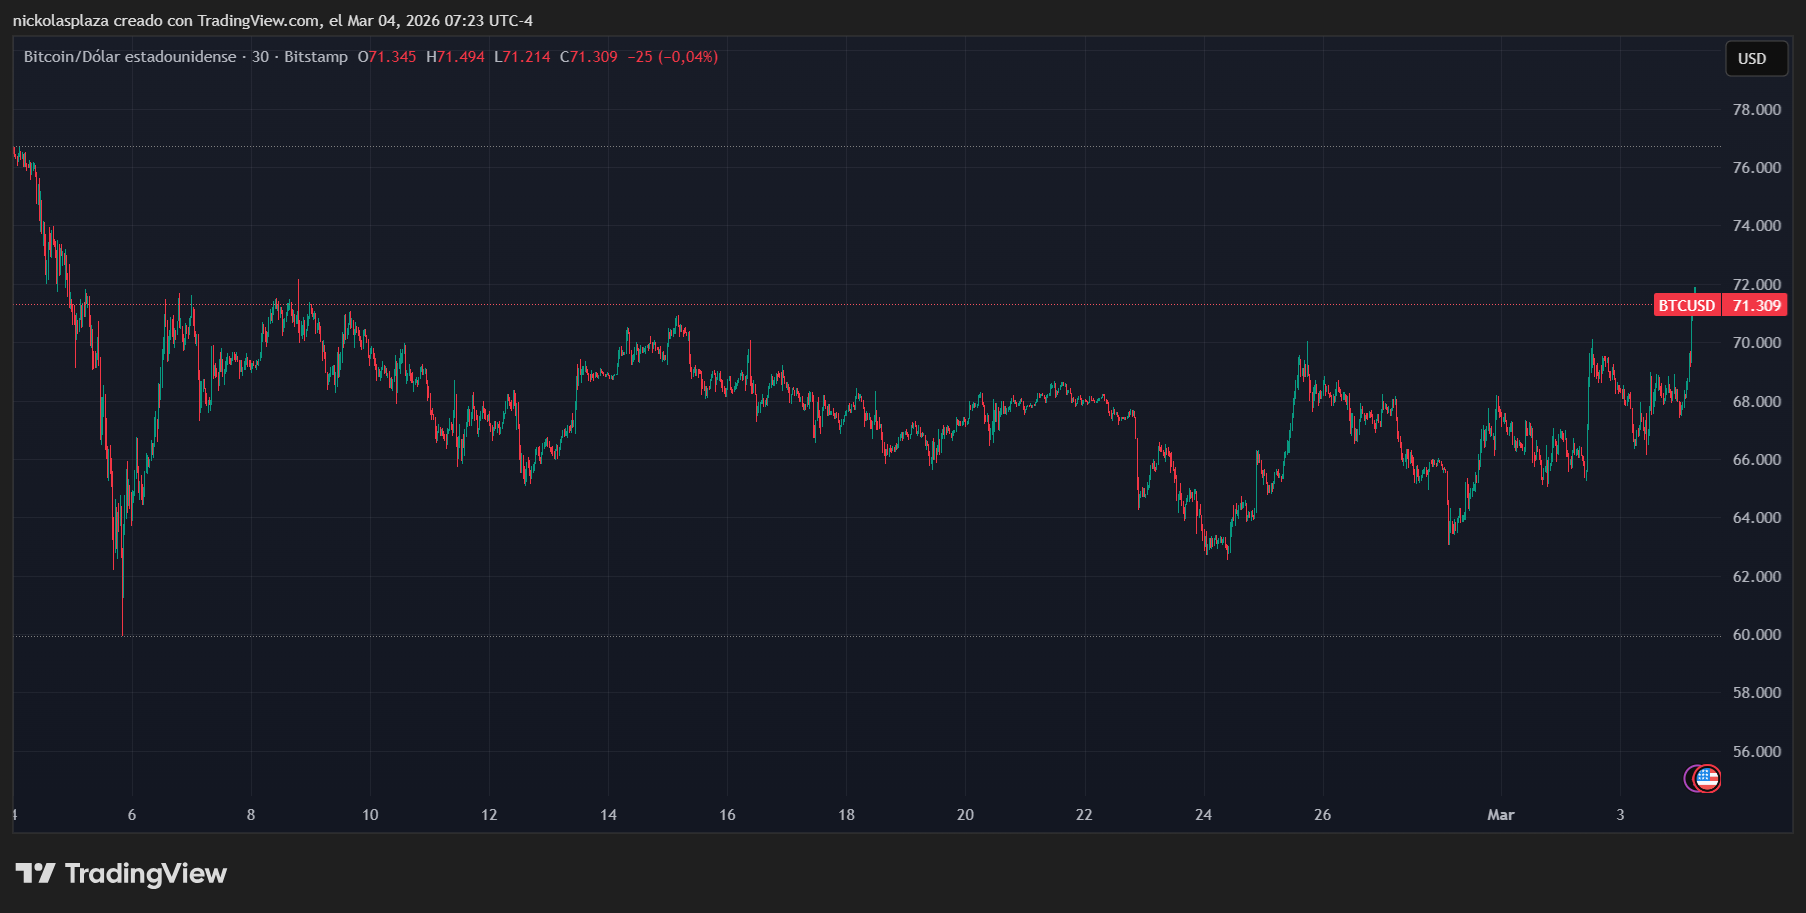1806x913 pixels.
Task: Open the USD currency selector
Action: pyautogui.click(x=1752, y=59)
